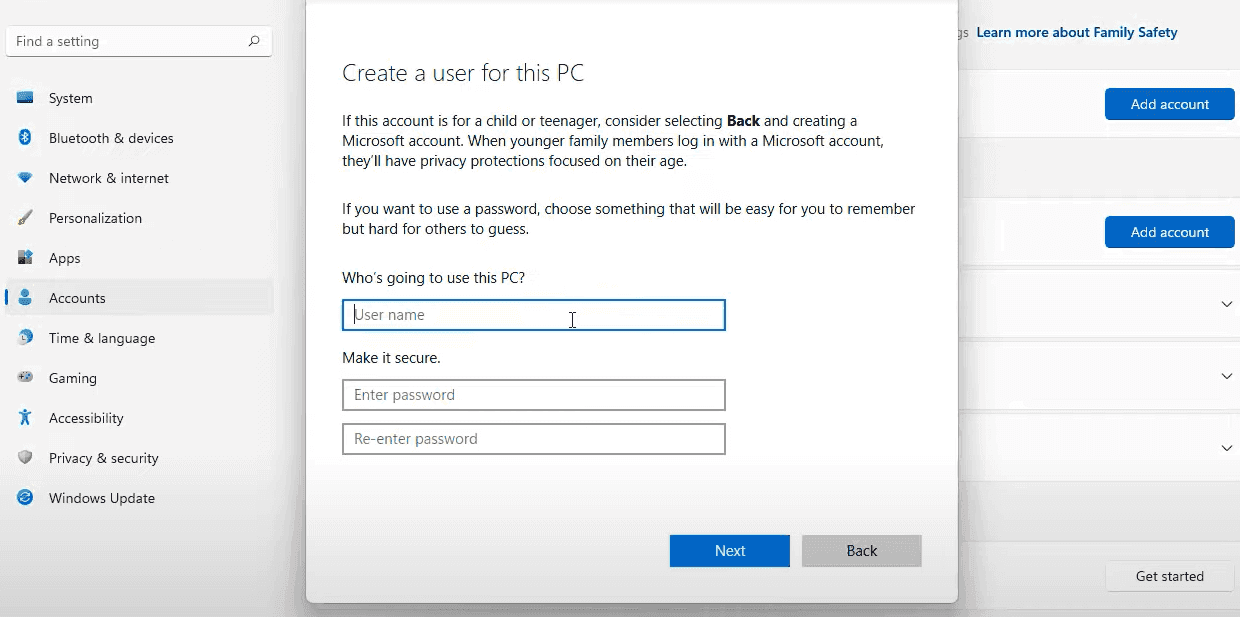Expand the second chevron row in settings
The width and height of the screenshot is (1240, 617).
(1227, 376)
